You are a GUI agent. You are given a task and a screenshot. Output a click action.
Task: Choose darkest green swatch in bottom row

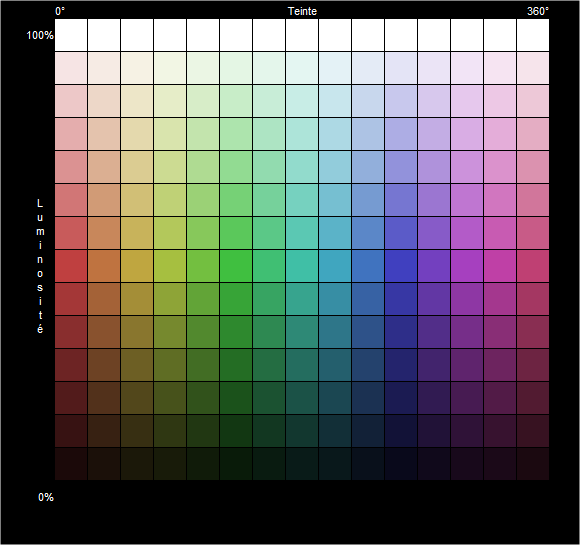[236, 464]
